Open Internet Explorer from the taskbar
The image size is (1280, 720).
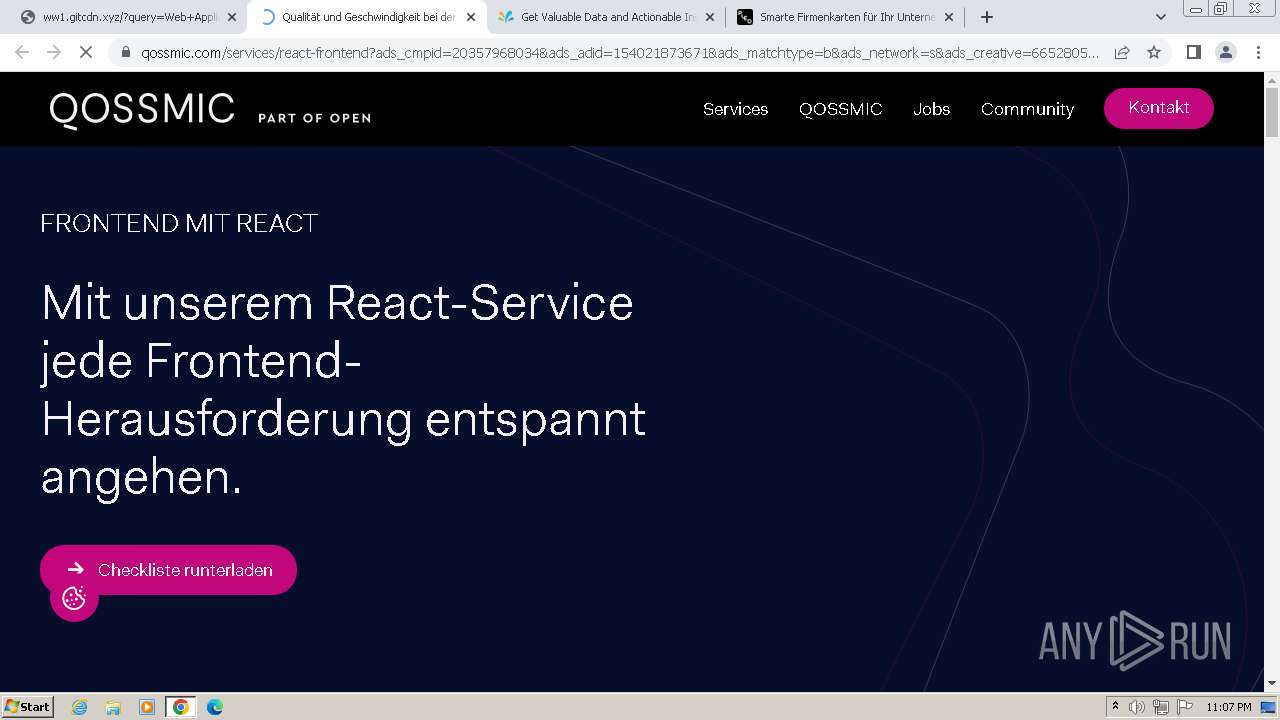80,707
